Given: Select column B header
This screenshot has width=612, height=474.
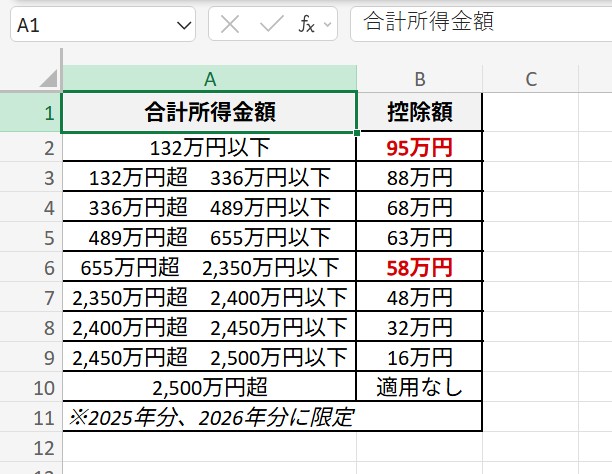Looking at the screenshot, I should coord(420,79).
